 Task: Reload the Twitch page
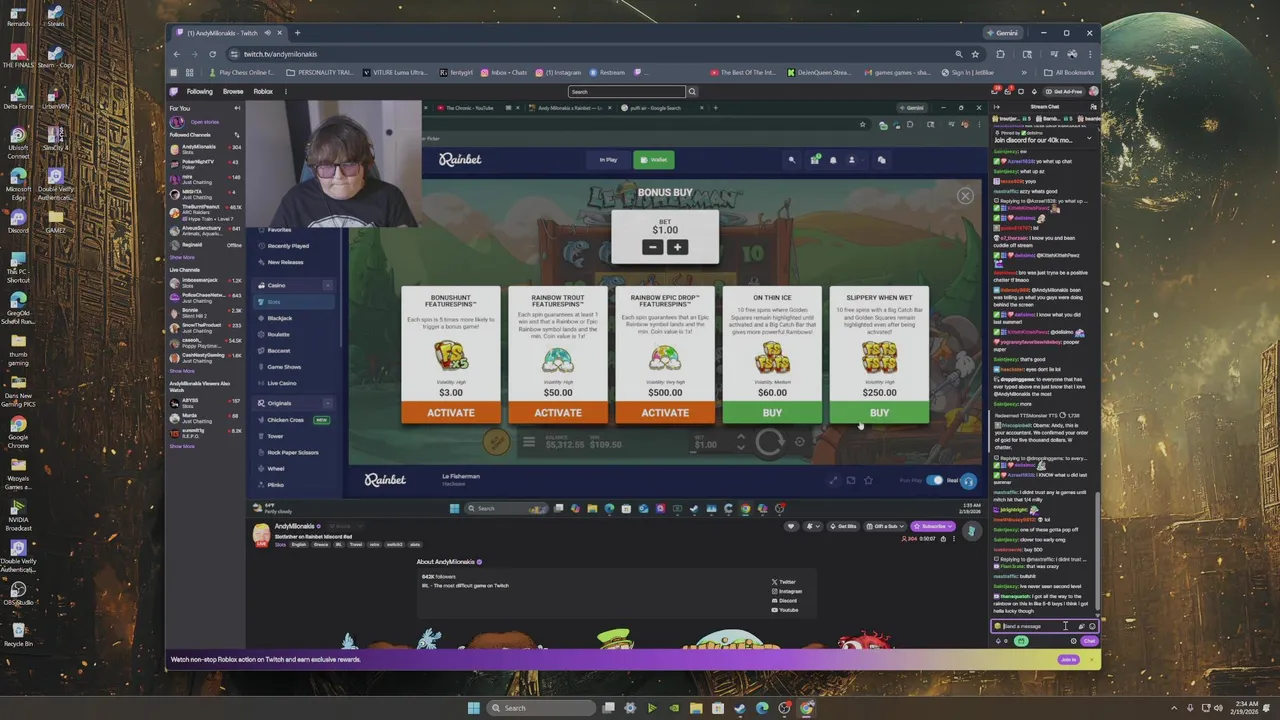click(x=212, y=54)
